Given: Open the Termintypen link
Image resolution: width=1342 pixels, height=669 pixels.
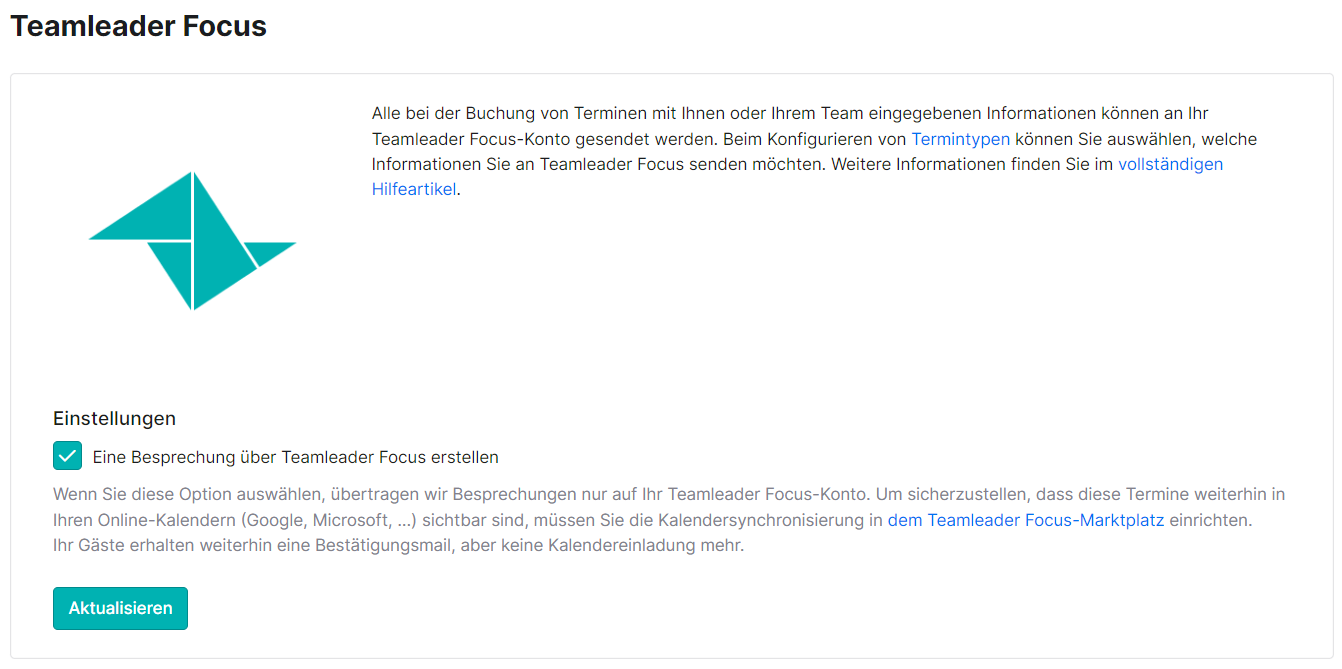Looking at the screenshot, I should click(960, 139).
